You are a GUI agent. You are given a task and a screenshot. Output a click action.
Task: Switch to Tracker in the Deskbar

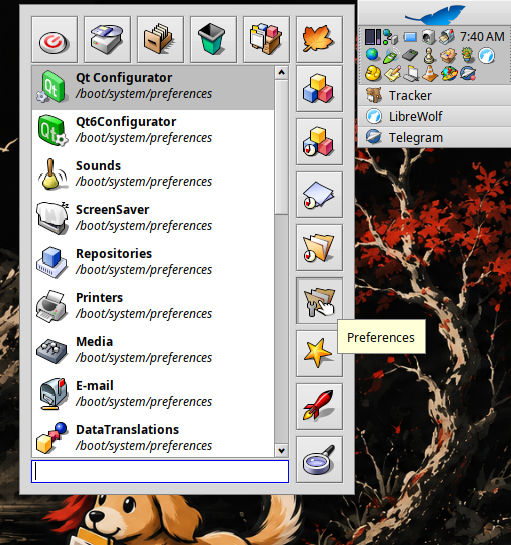point(435,96)
